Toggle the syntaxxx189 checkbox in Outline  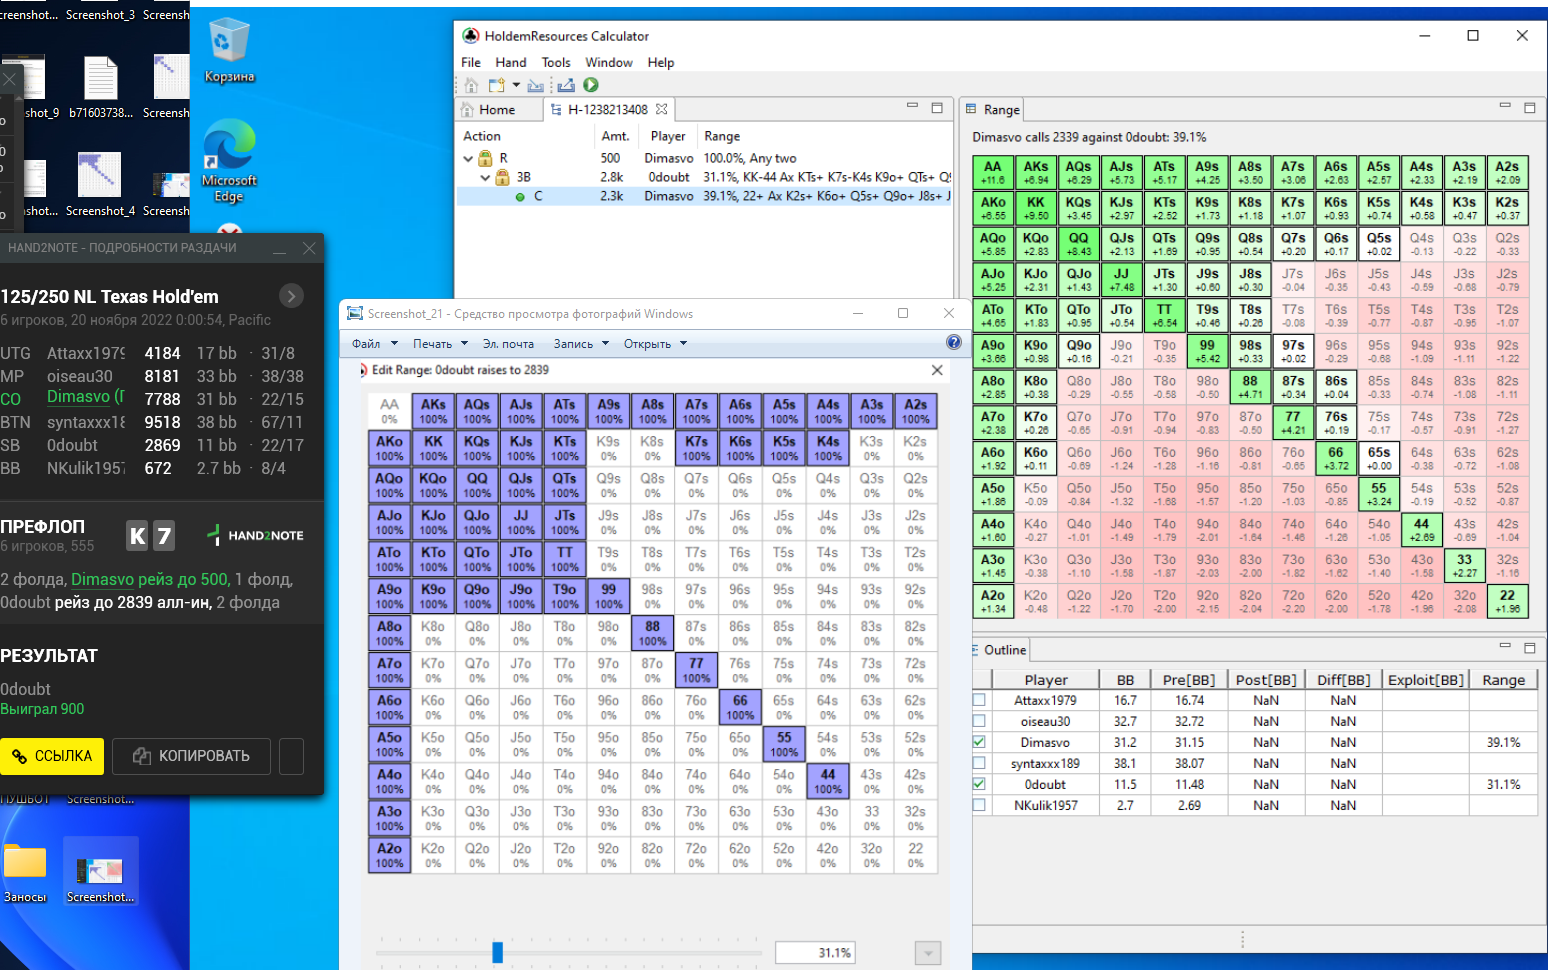979,763
